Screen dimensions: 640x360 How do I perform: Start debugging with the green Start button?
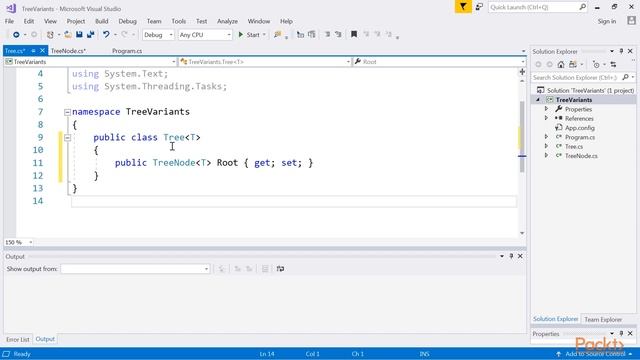(249, 35)
